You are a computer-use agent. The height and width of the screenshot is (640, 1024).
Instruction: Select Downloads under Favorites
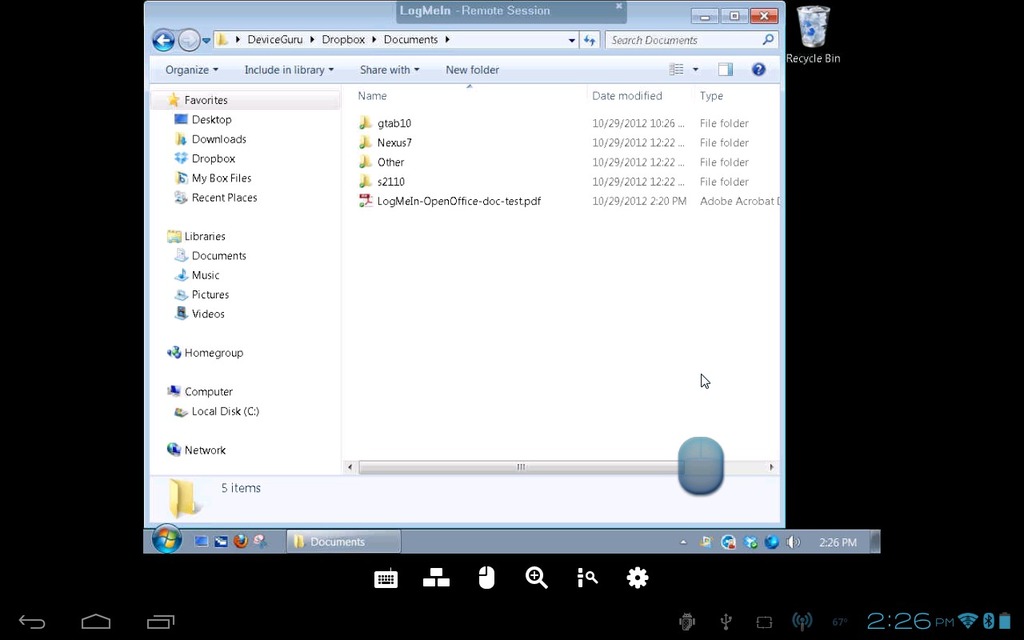[210, 139]
